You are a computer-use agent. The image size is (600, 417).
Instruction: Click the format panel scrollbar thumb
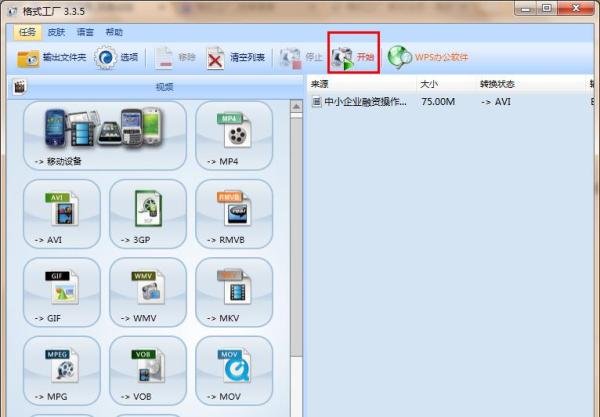(x=296, y=236)
